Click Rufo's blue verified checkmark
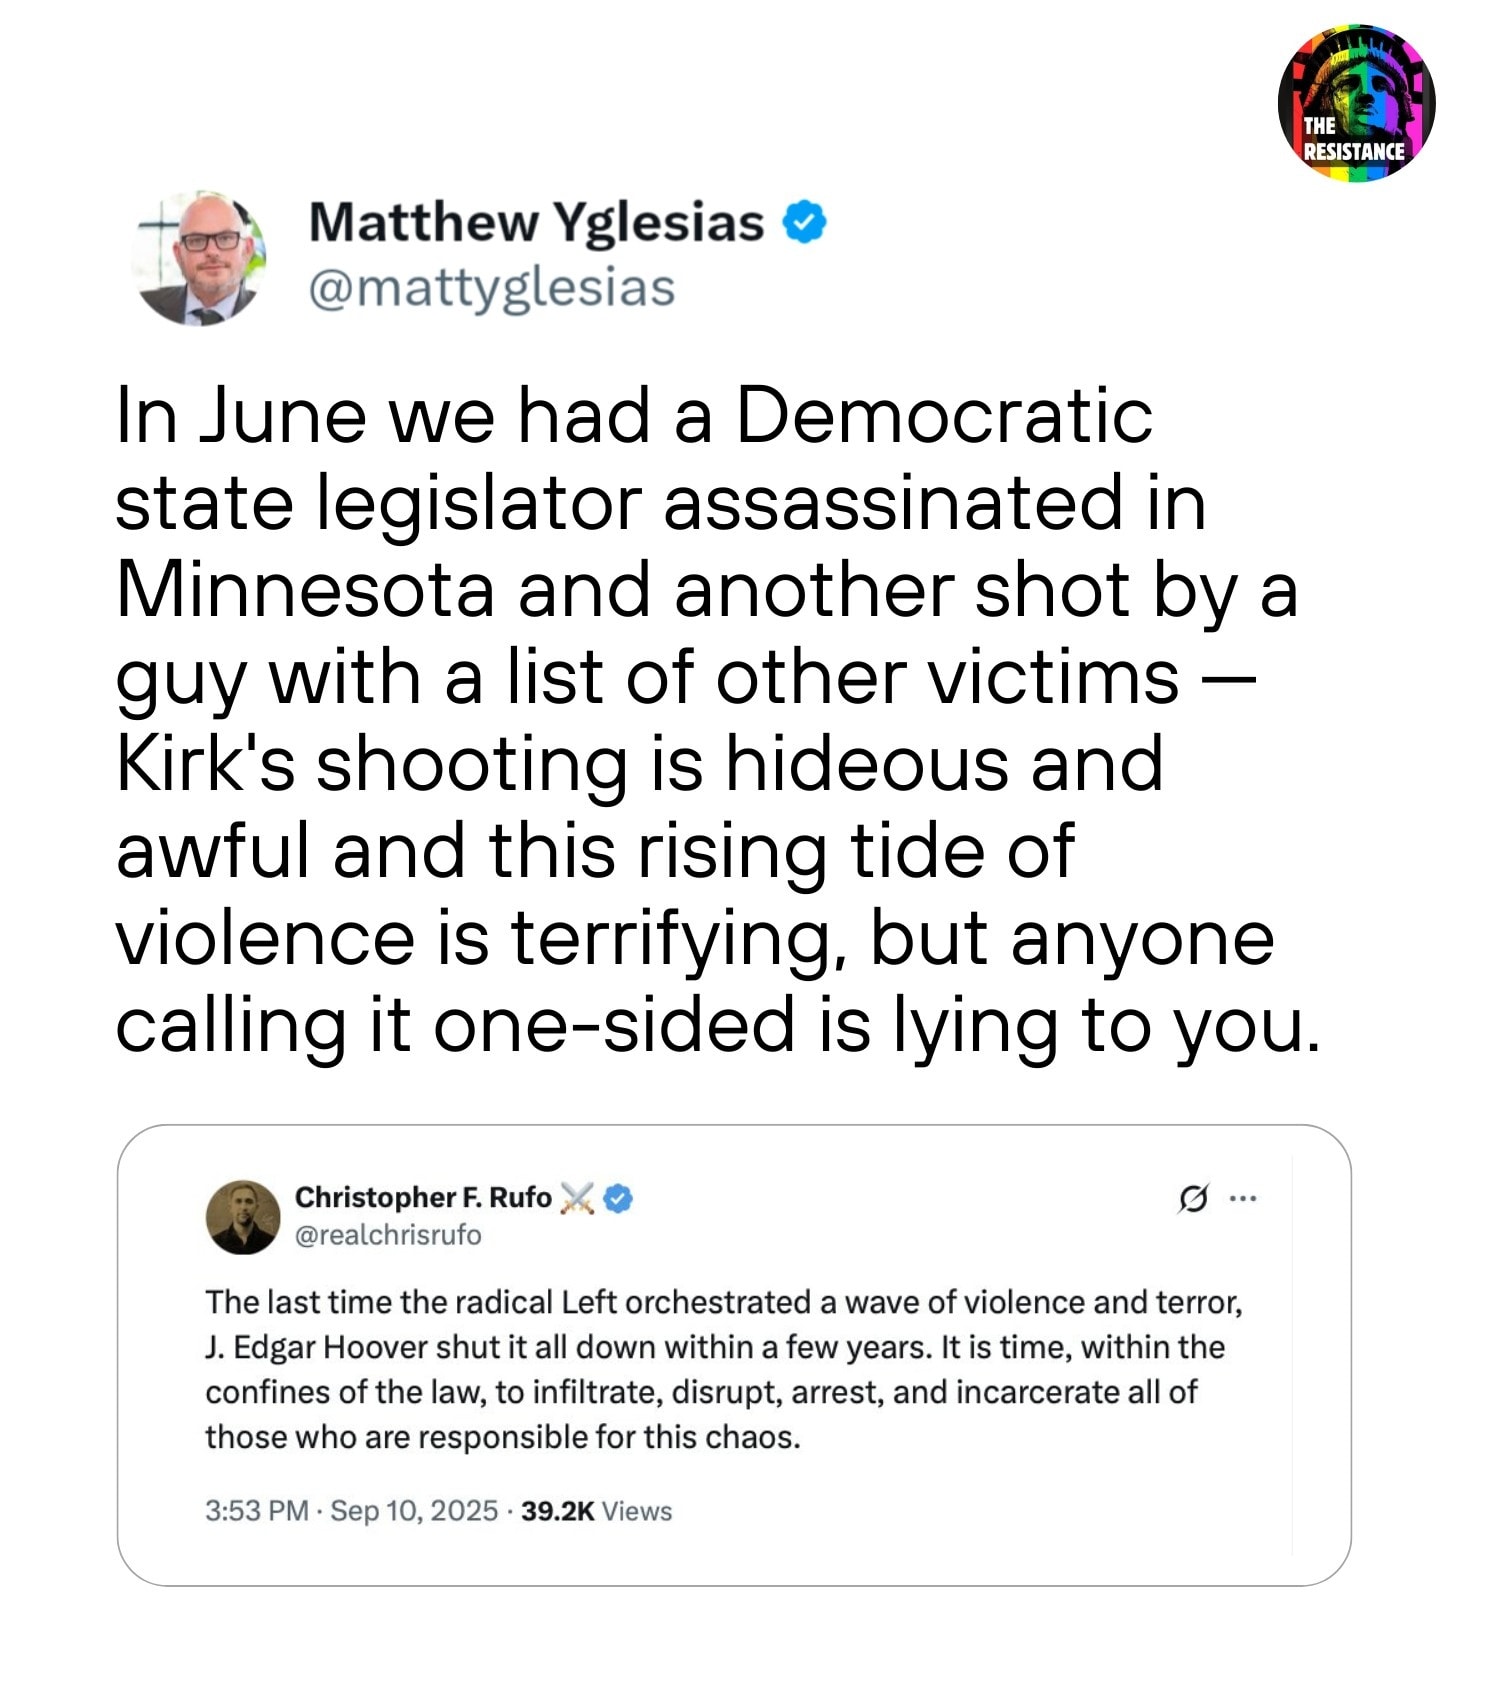The image size is (1488, 1707). pyautogui.click(x=619, y=1197)
